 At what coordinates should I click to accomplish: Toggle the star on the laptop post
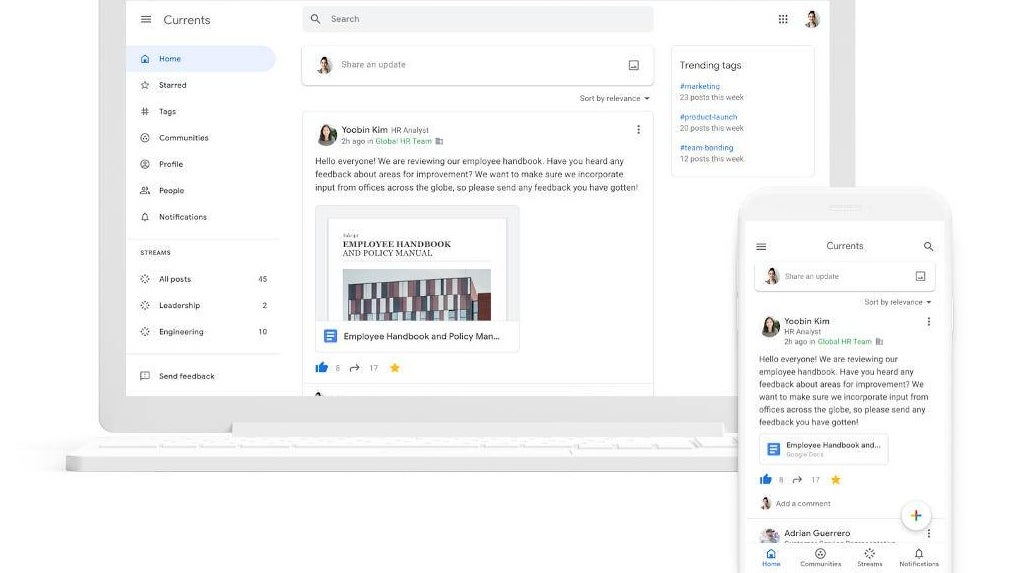pyautogui.click(x=395, y=368)
